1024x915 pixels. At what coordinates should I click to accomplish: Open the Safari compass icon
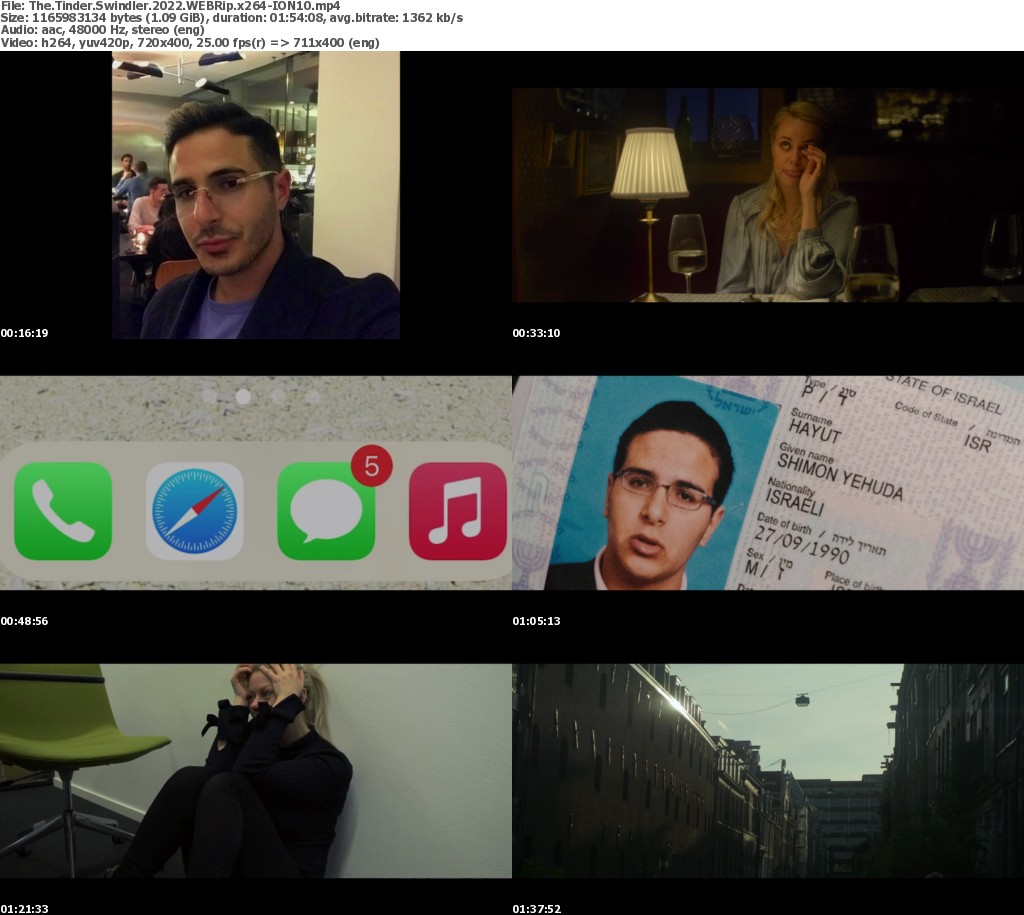point(195,511)
